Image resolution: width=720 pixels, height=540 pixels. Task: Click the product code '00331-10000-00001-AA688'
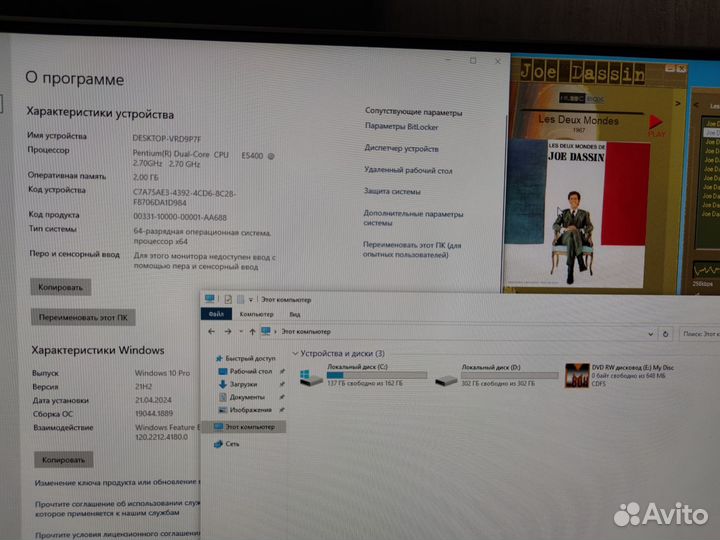180,217
